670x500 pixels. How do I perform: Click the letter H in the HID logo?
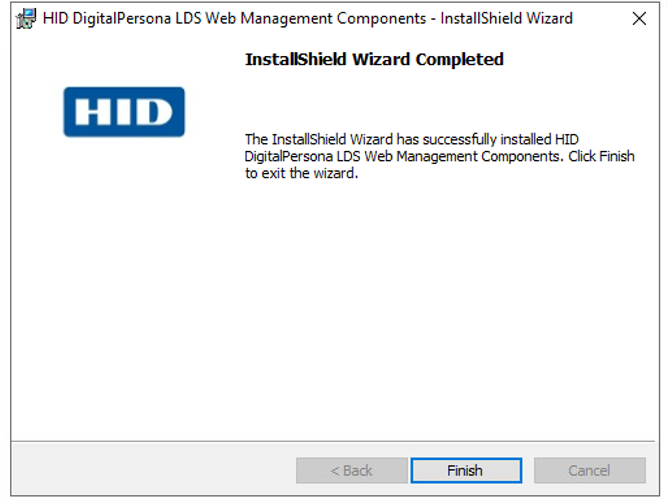(x=91, y=112)
